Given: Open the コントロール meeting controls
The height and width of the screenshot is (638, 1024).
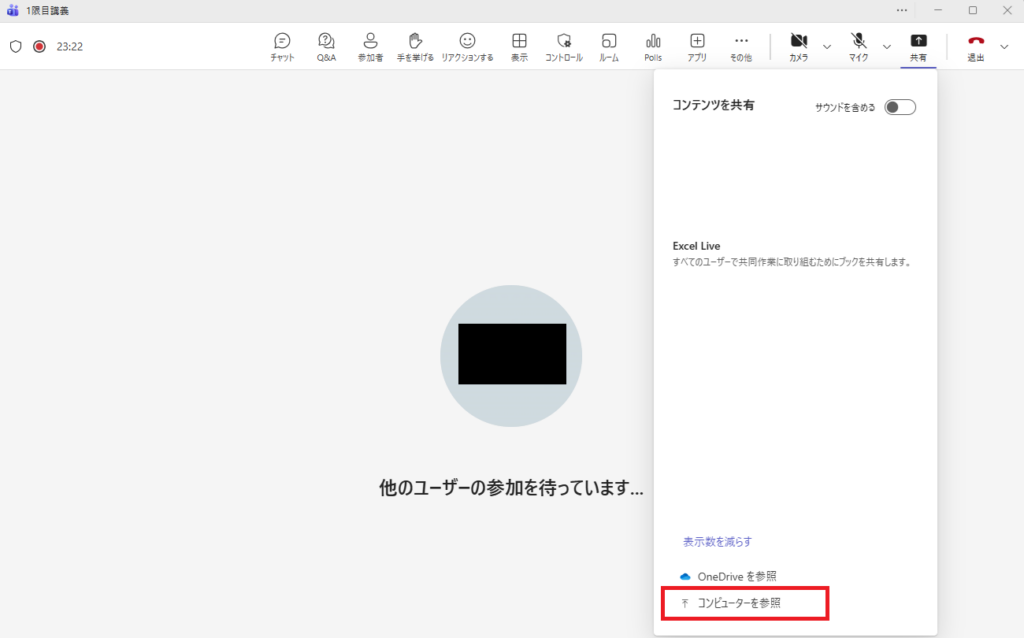Looking at the screenshot, I should (564, 46).
